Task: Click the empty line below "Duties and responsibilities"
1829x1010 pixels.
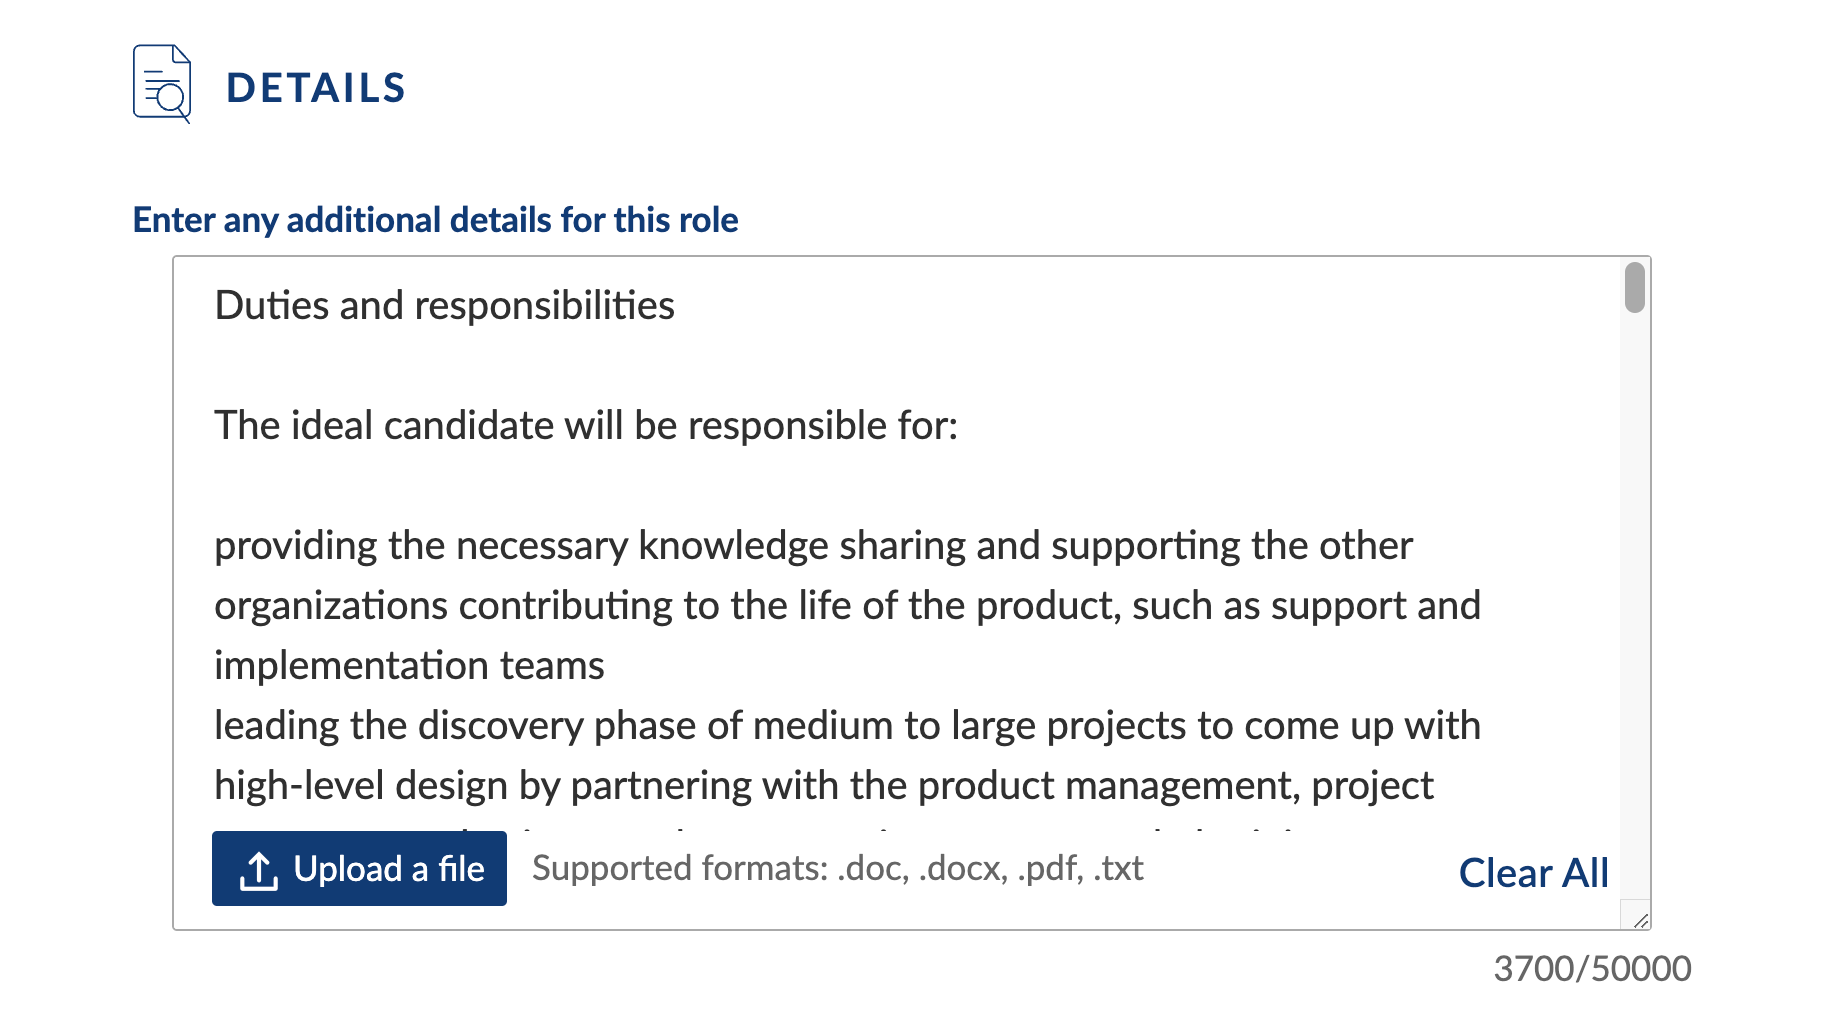Action: 600,366
